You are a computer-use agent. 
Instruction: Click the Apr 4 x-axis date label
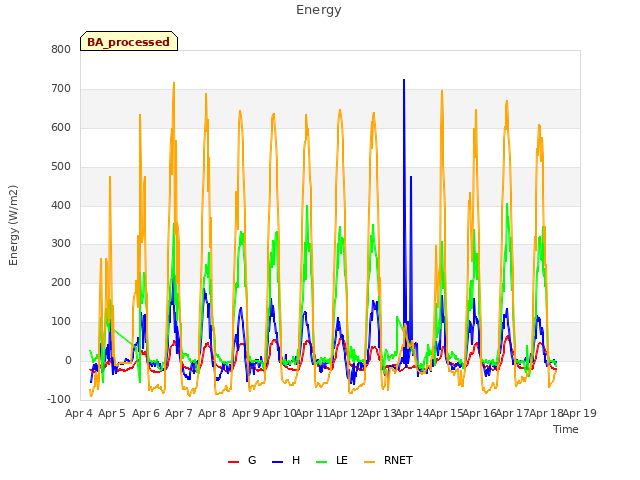(x=79, y=413)
